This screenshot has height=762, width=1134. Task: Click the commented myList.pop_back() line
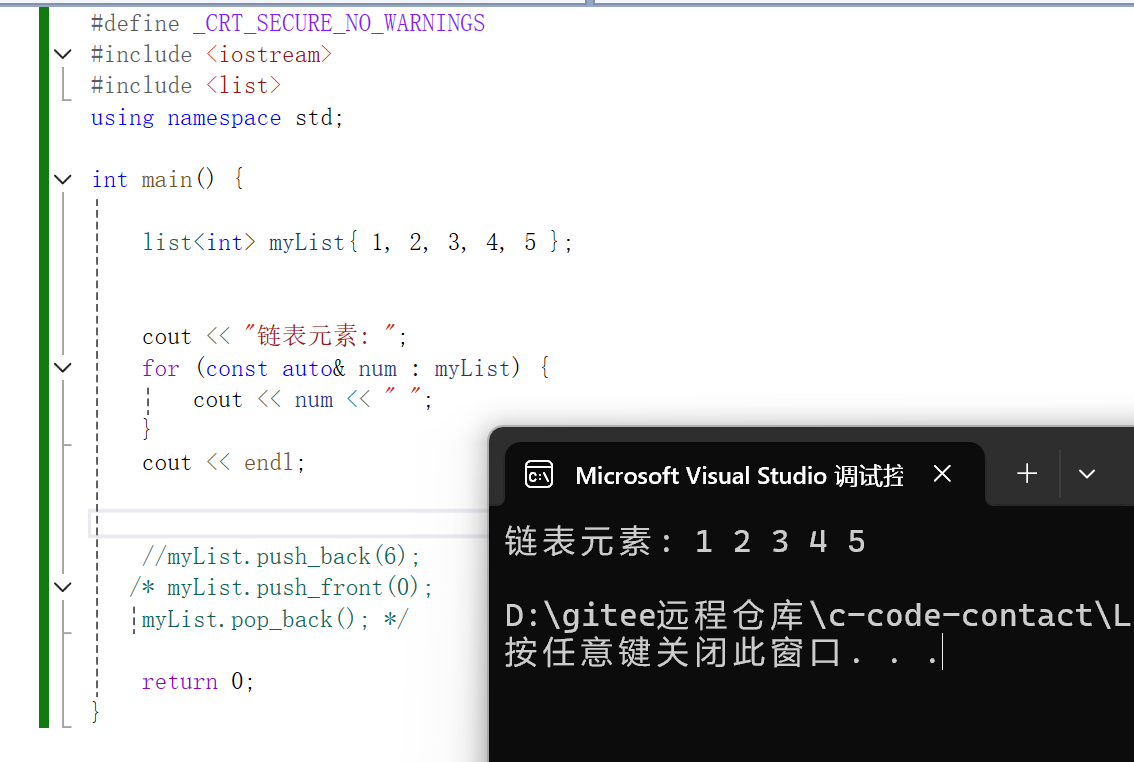(275, 620)
